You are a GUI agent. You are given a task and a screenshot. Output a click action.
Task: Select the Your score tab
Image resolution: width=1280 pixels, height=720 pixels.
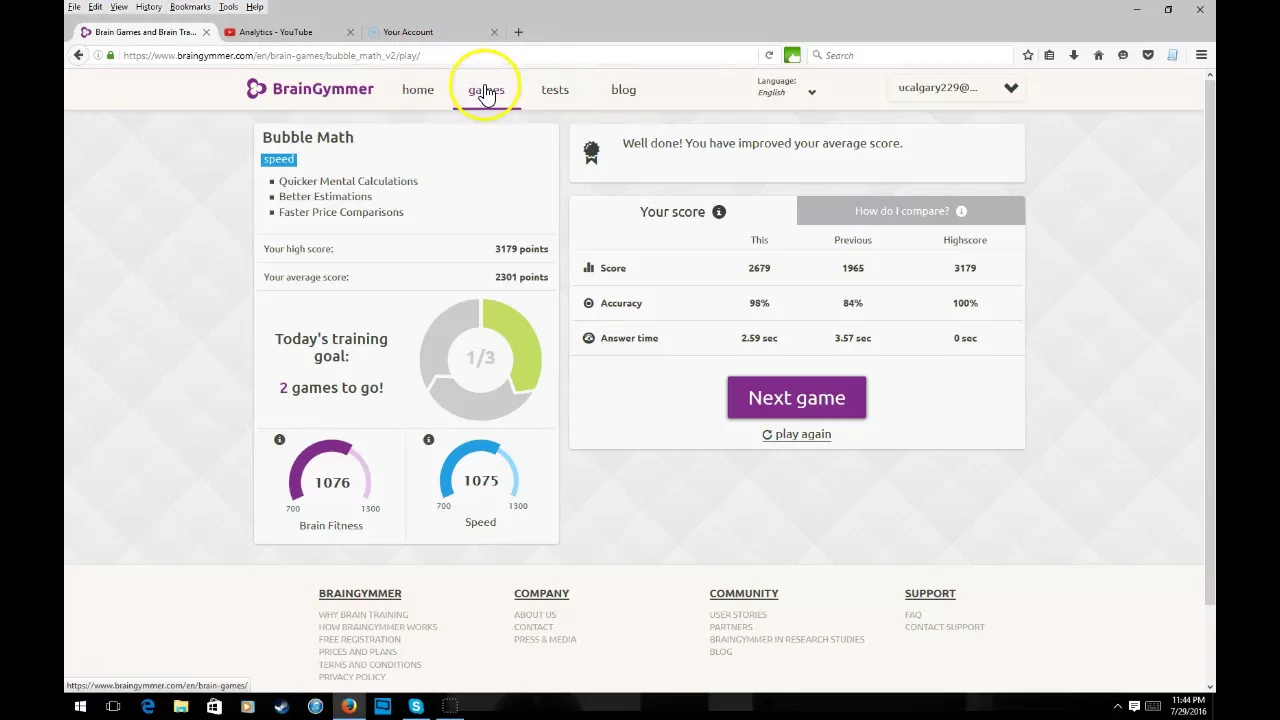683,212
